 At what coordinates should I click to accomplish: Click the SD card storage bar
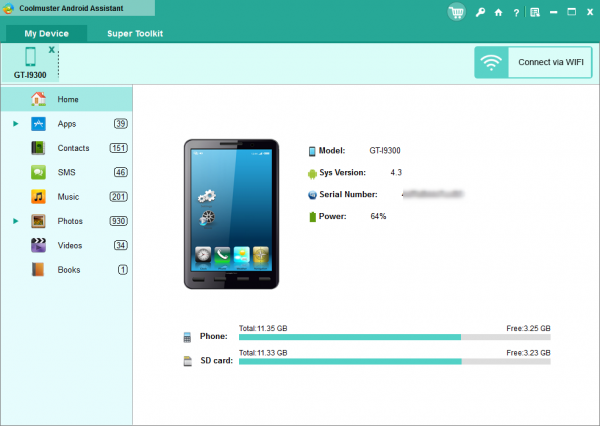pos(394,360)
